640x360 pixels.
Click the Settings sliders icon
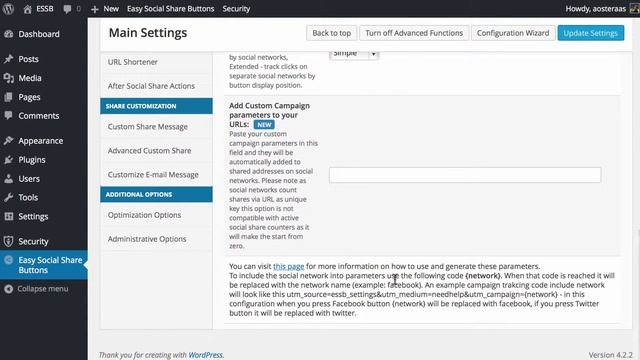tap(9, 216)
